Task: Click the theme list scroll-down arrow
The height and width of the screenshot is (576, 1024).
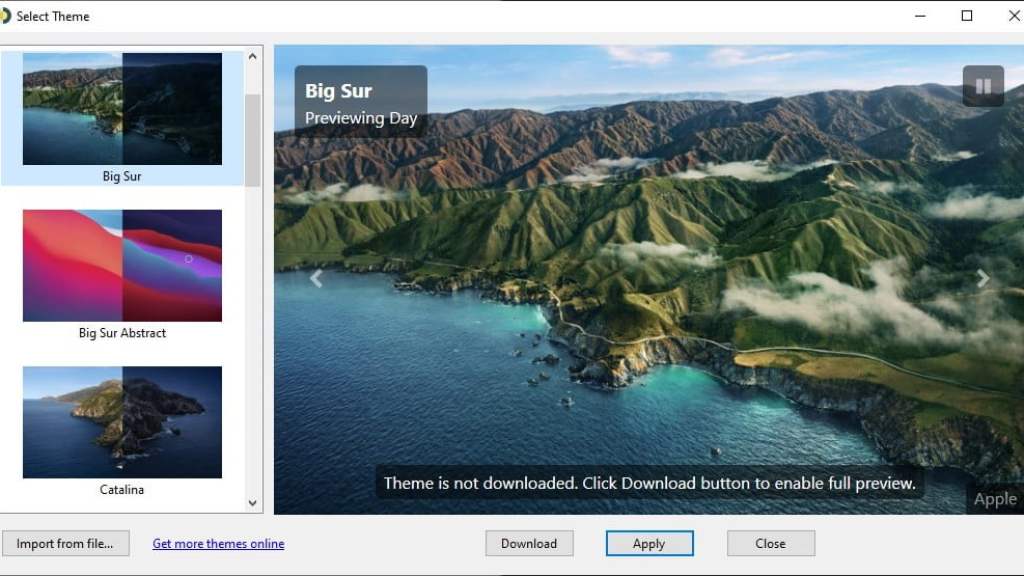Action: (253, 503)
